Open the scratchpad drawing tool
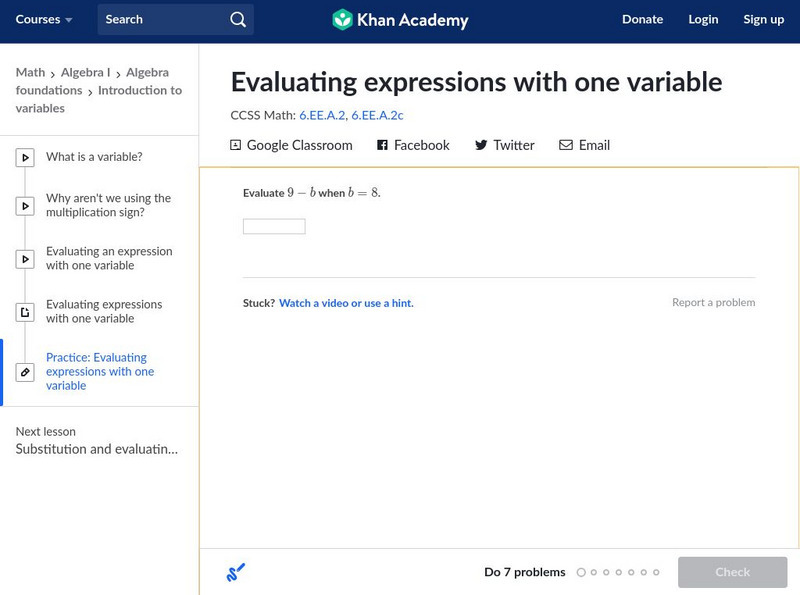800x595 pixels. pos(236,573)
